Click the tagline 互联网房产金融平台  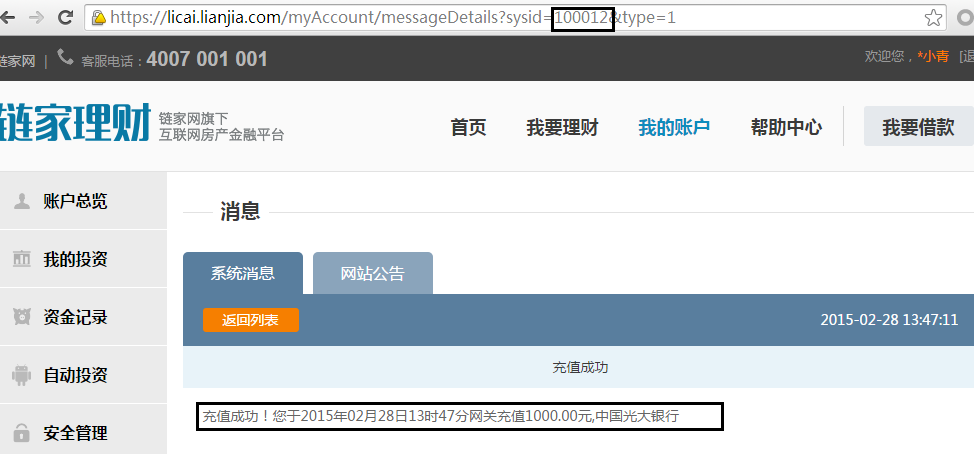point(221,135)
